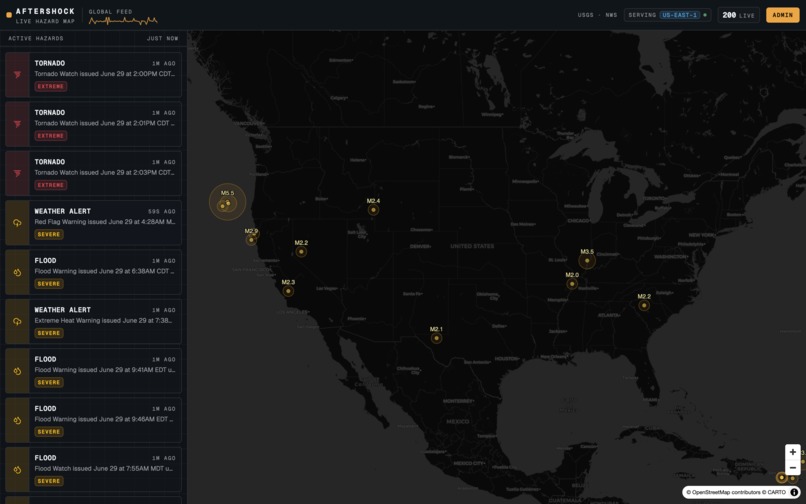Select the M2.9 earthquake marker

pos(251,240)
